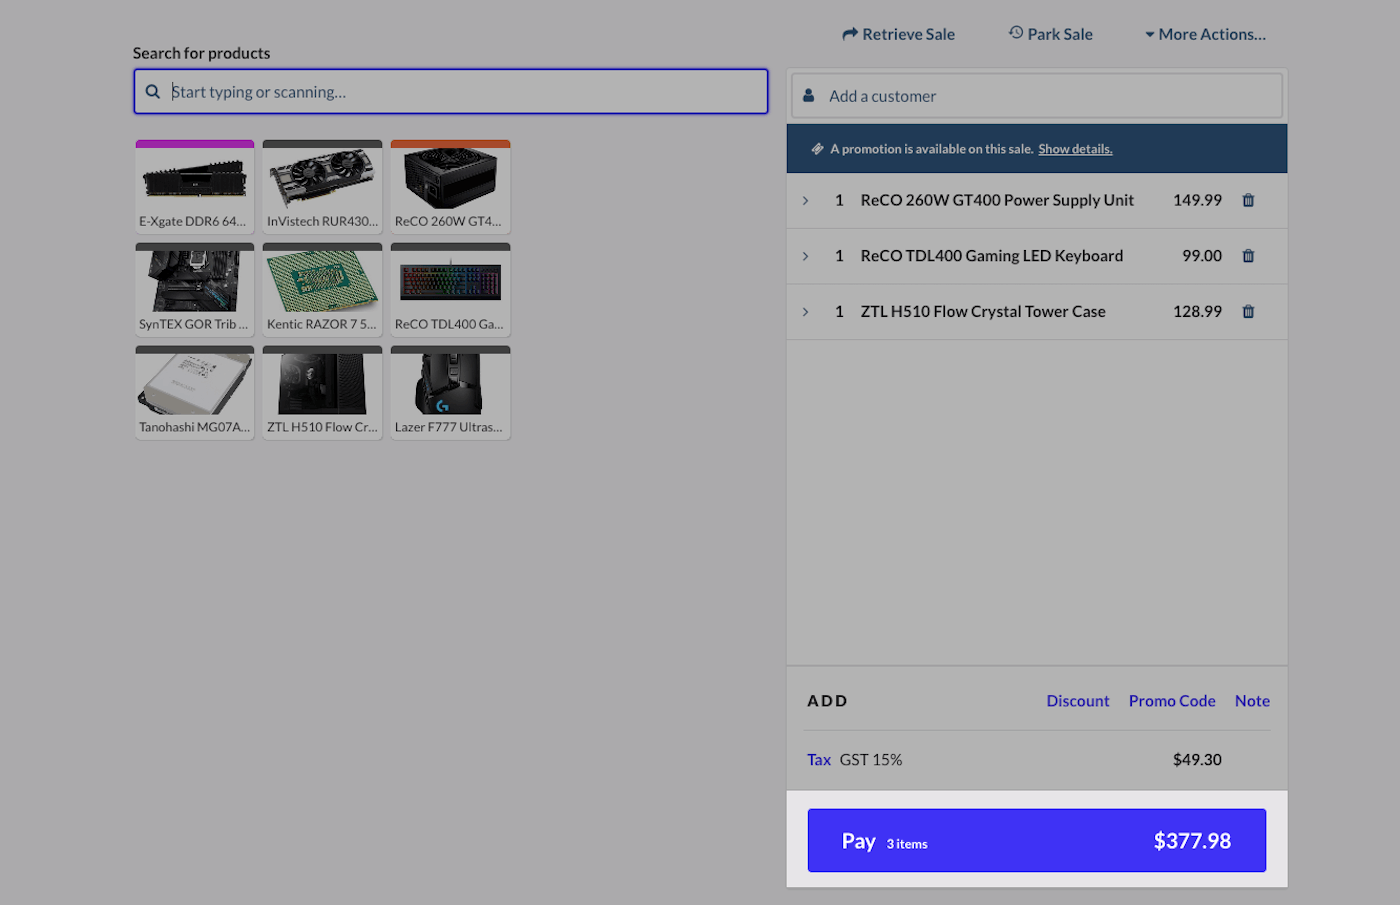The image size is (1400, 905).
Task: Click the Park Sale clock icon
Action: click(1016, 33)
